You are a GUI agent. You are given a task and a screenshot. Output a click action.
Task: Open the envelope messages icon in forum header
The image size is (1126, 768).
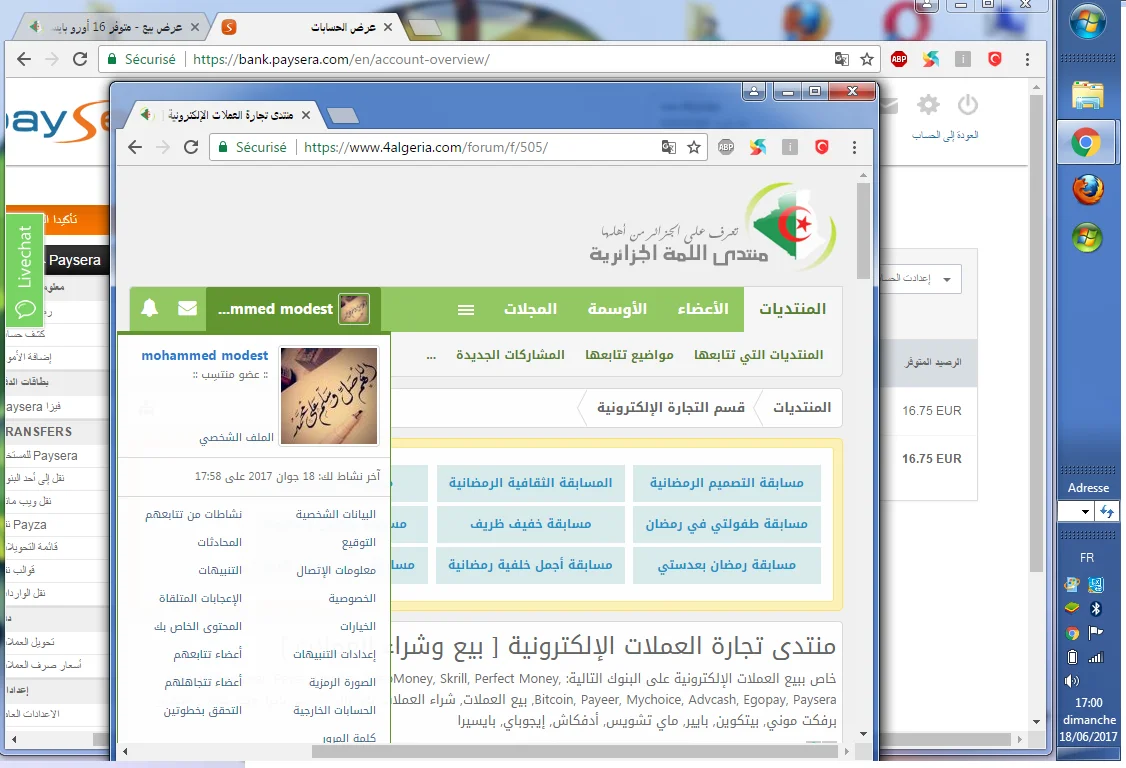pyautogui.click(x=187, y=309)
